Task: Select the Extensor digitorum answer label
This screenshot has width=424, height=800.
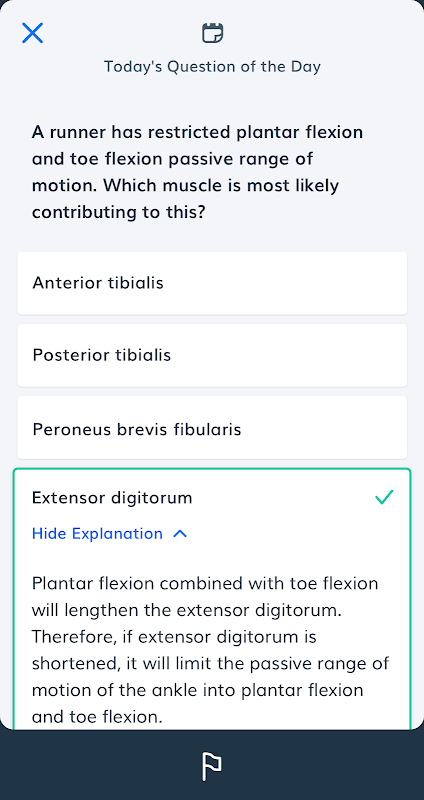Action: pyautogui.click(x=112, y=497)
